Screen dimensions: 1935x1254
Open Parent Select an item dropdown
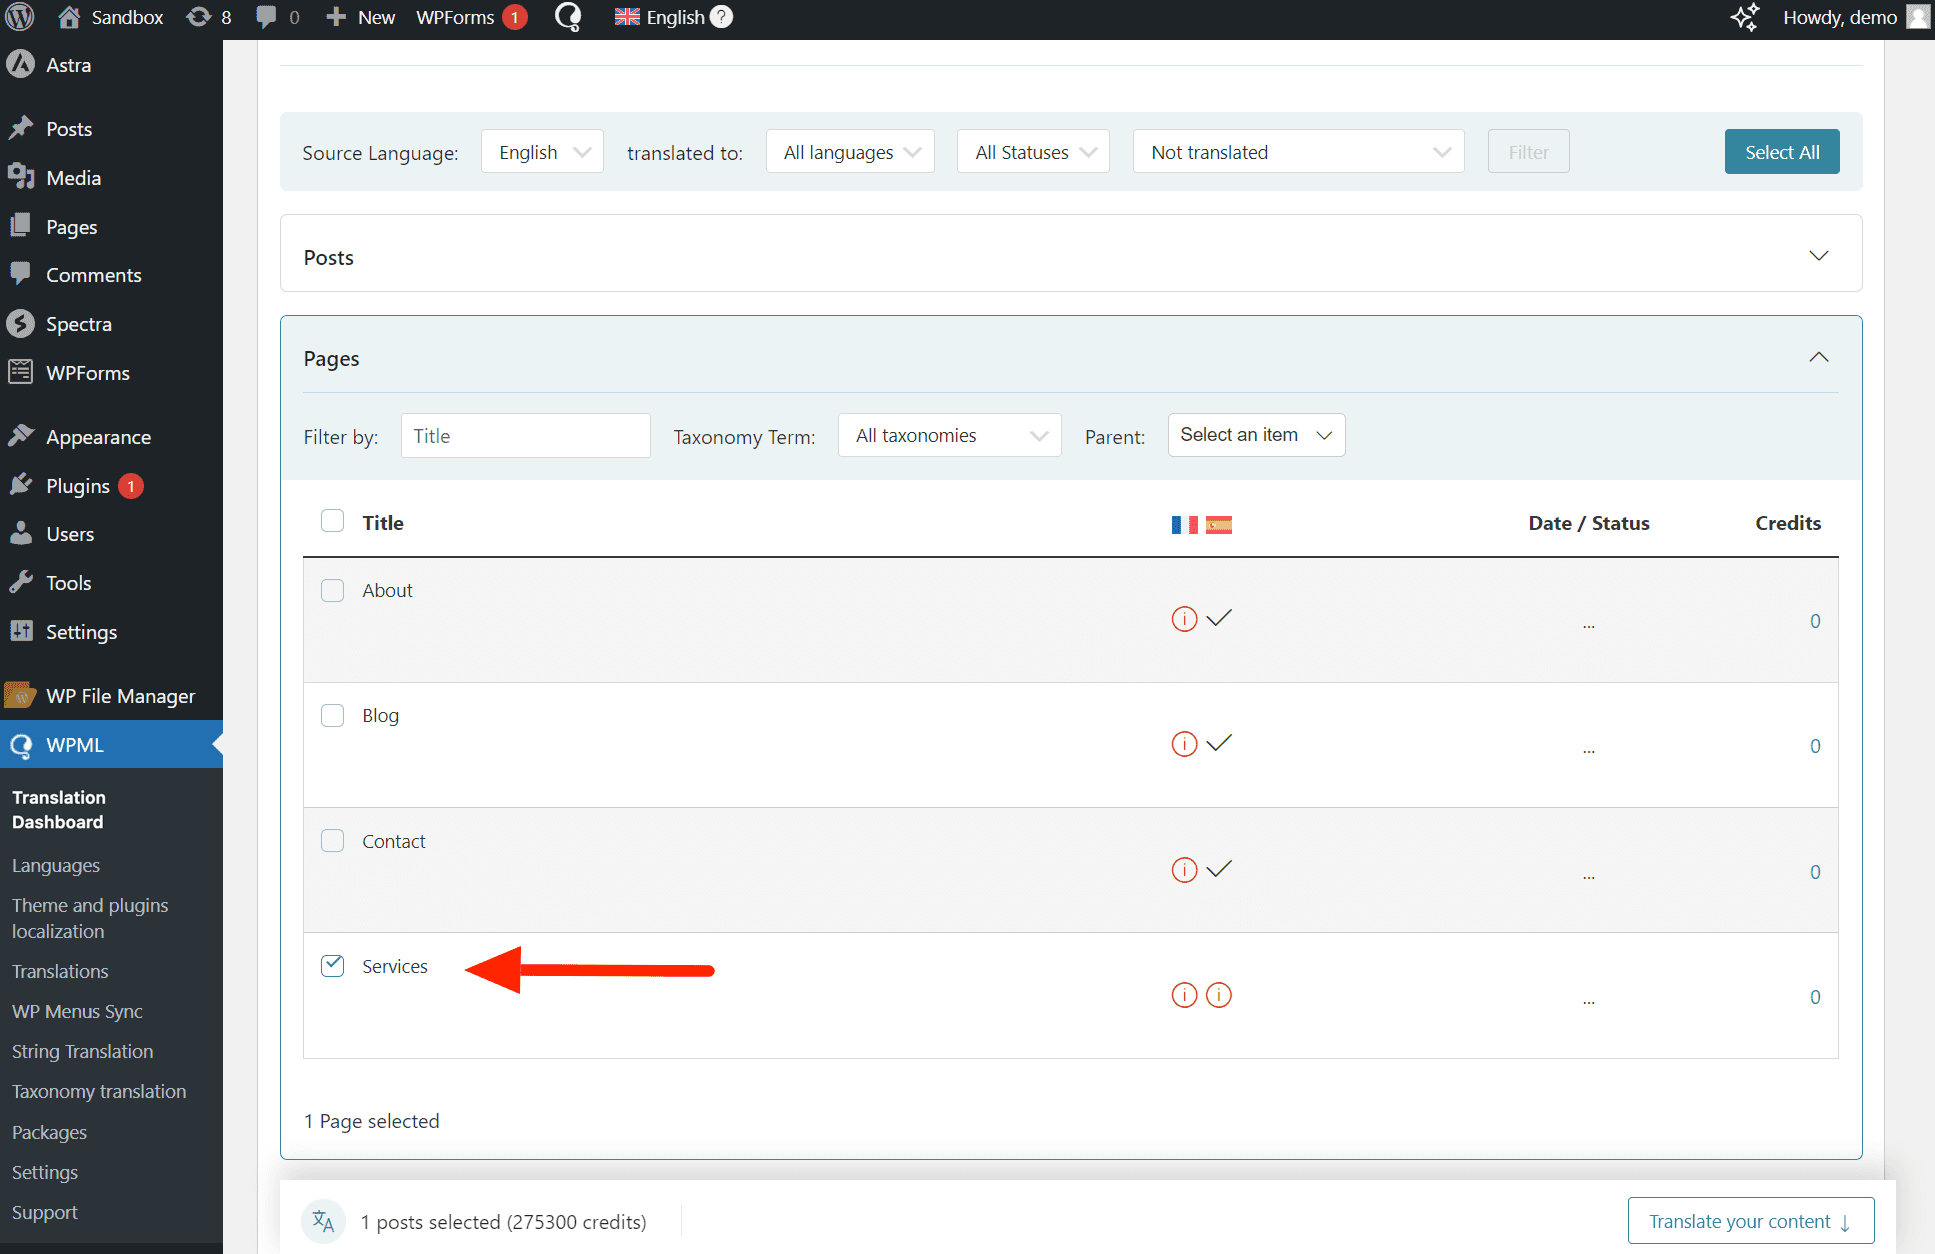click(x=1256, y=435)
